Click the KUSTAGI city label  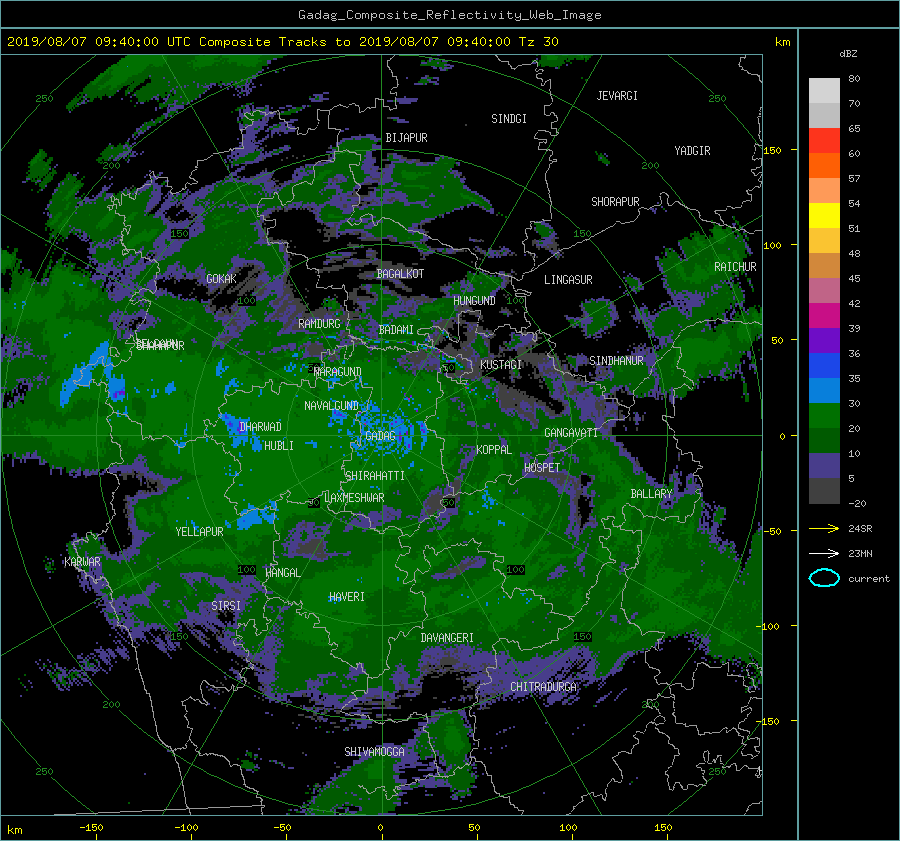(x=501, y=365)
